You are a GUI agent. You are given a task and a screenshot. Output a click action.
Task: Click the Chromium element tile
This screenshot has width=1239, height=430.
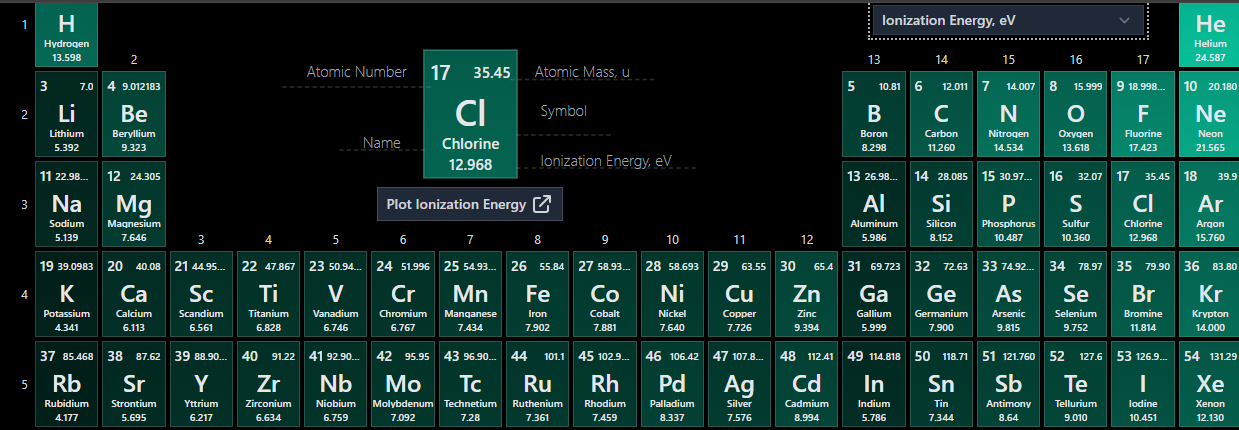403,295
